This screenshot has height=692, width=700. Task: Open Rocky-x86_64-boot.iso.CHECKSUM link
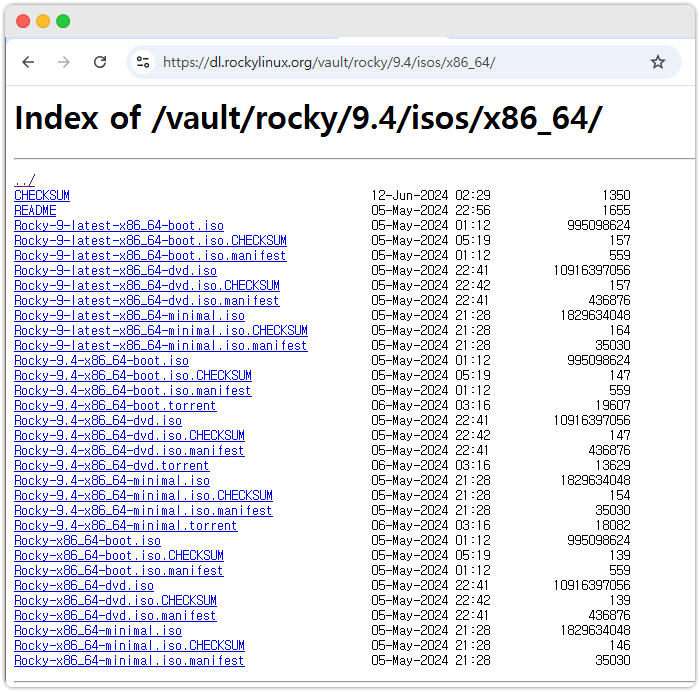tap(119, 555)
